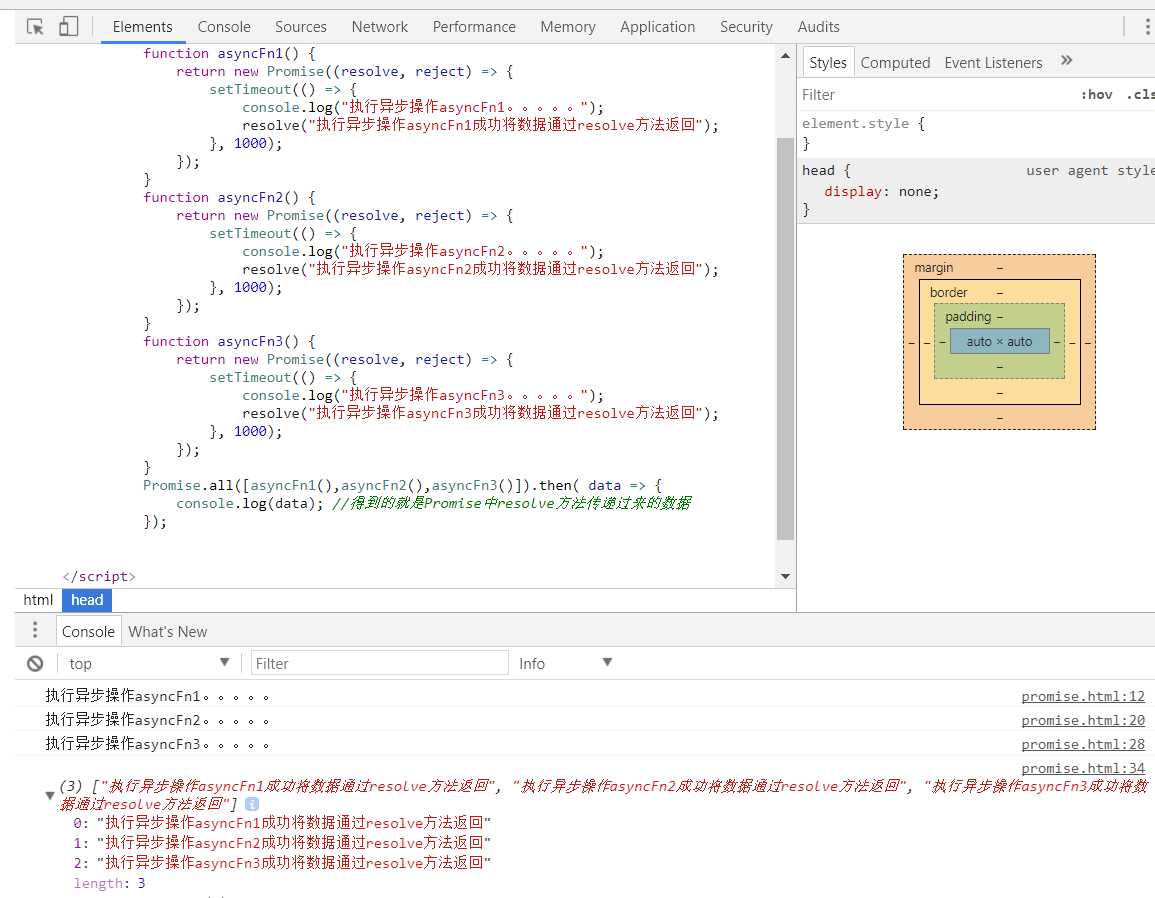Select the Console drawer tab
The height and width of the screenshot is (898, 1155).
88,631
